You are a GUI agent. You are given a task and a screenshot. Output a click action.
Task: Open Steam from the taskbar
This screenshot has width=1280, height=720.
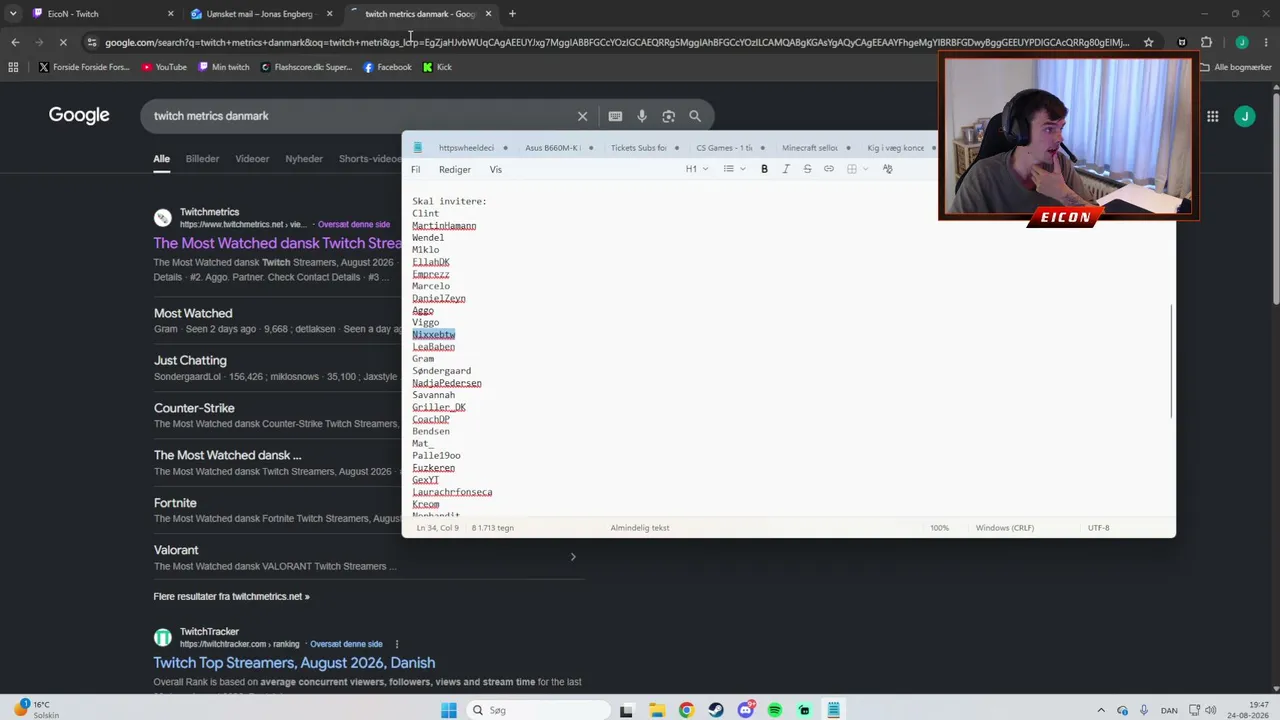(716, 710)
